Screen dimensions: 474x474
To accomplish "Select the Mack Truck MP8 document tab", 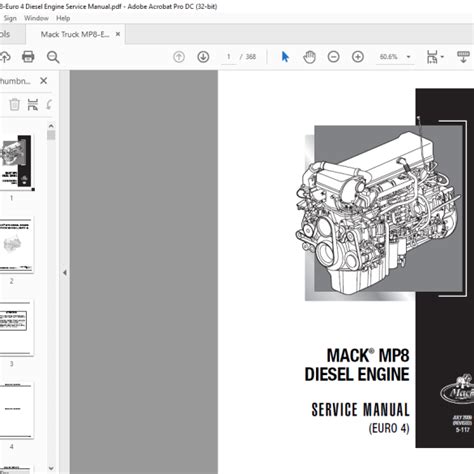I will [75, 34].
